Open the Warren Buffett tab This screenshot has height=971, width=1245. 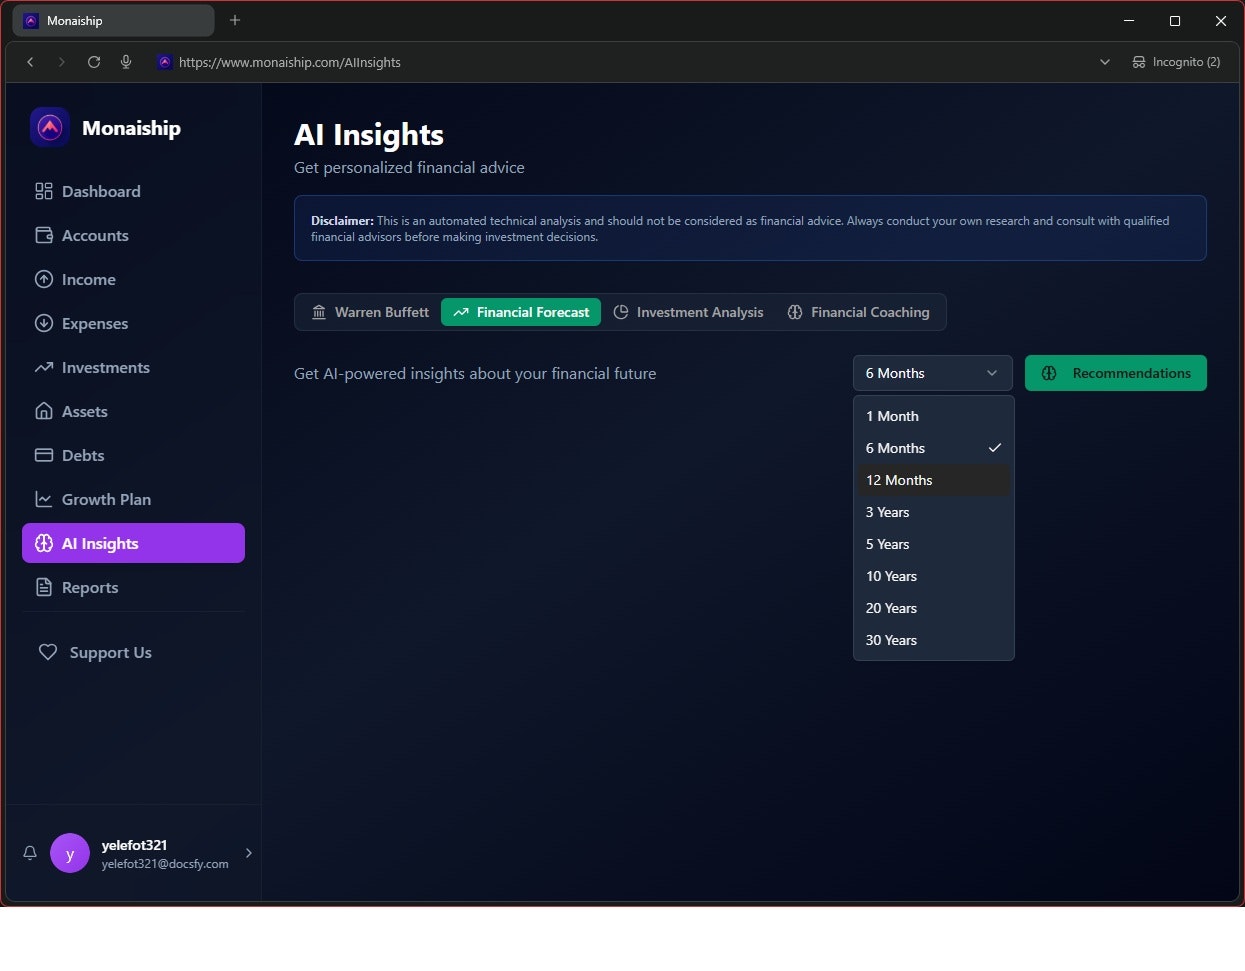tap(368, 312)
